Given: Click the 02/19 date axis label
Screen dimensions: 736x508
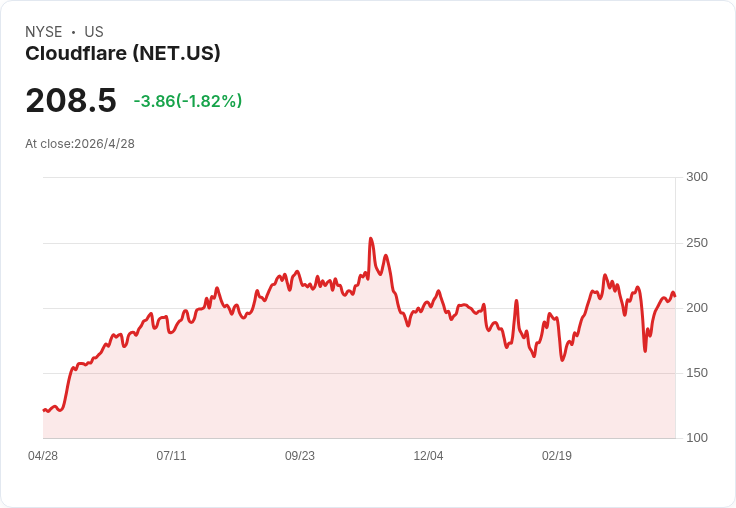Looking at the screenshot, I should point(557,455).
